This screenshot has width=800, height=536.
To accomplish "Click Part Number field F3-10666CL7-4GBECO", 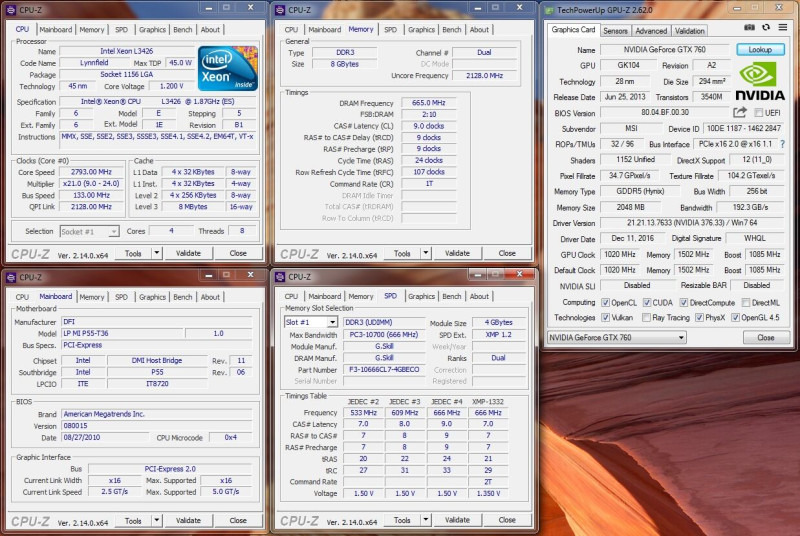I will tap(384, 370).
